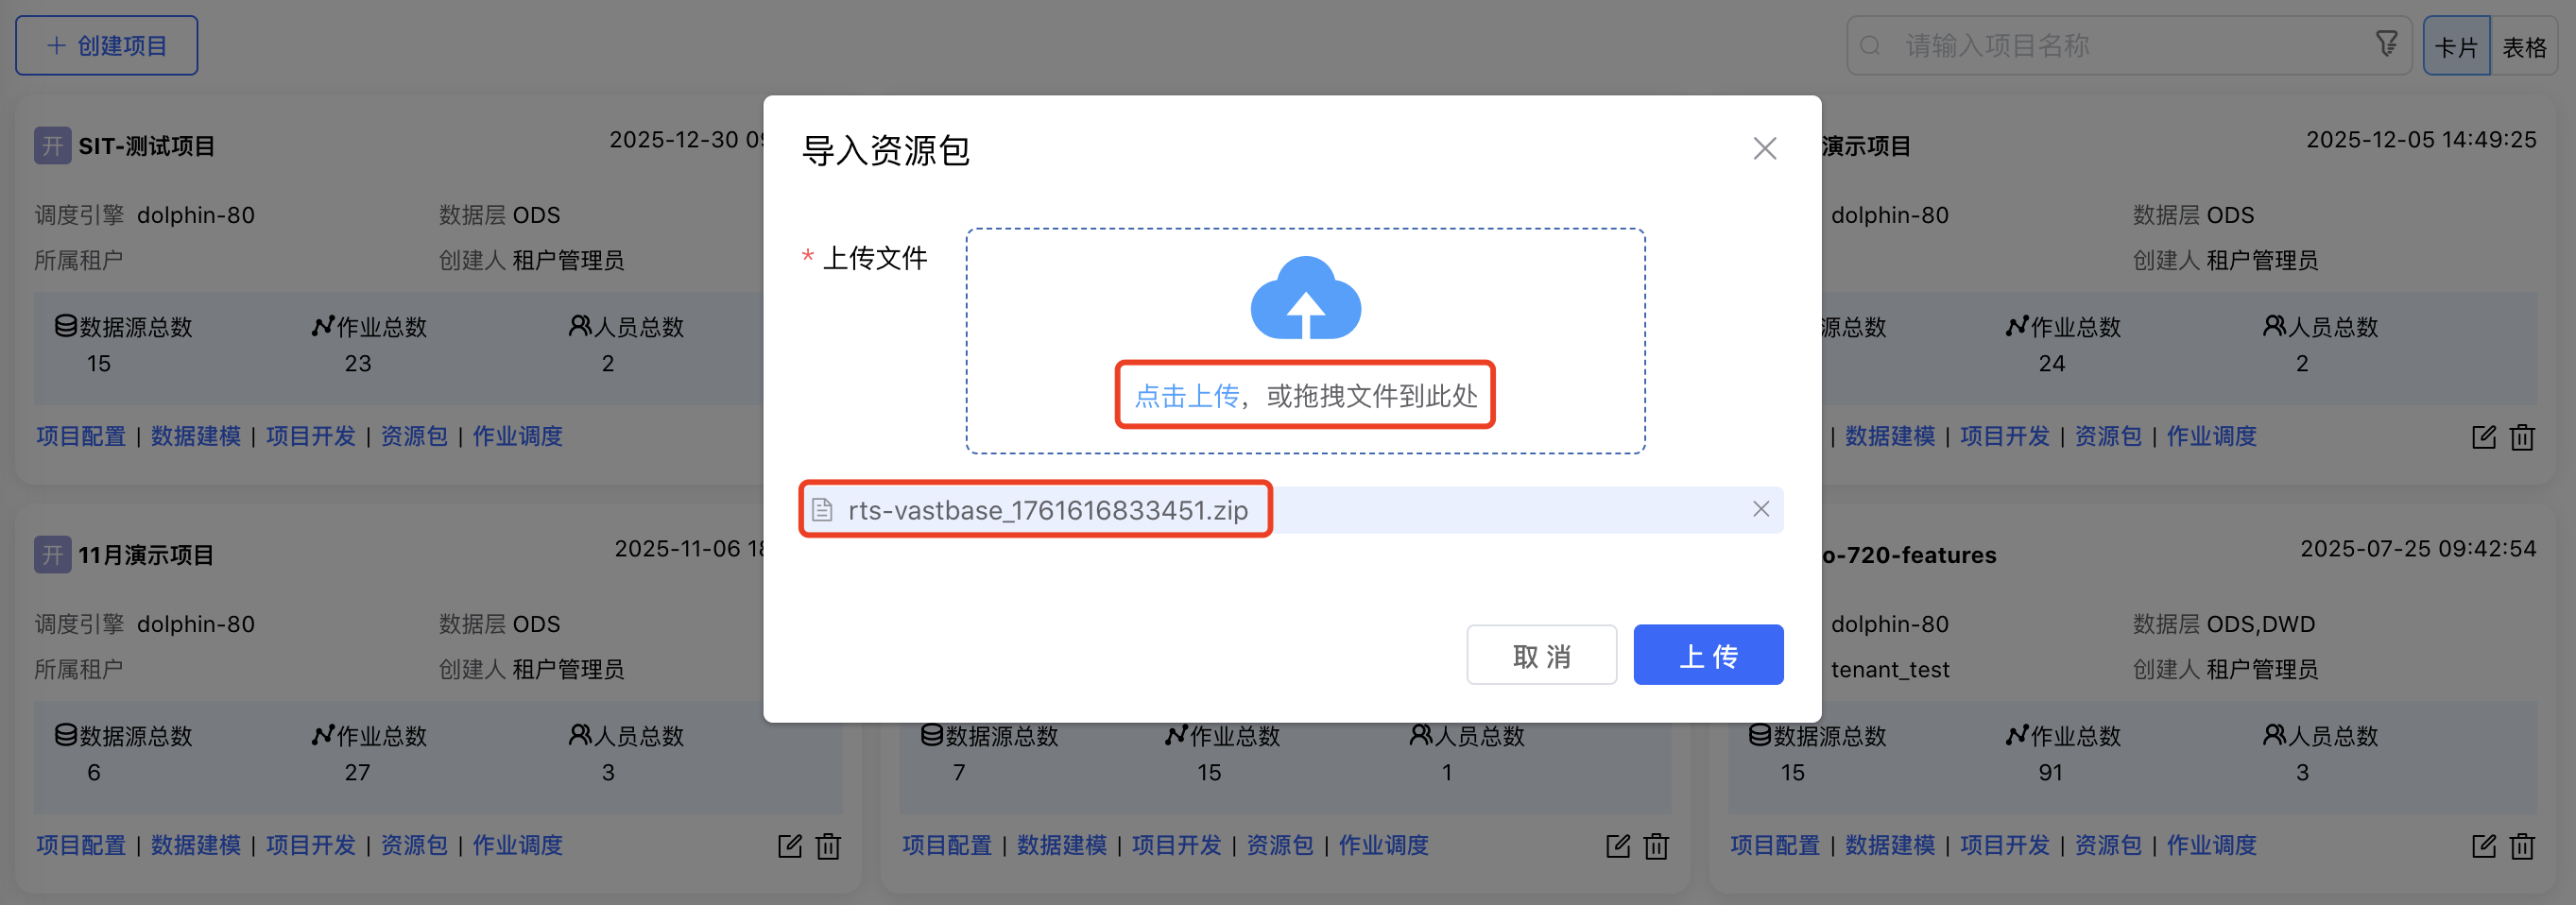
Task: Confirm upload with the blue 上传 button
Action: pos(1708,655)
